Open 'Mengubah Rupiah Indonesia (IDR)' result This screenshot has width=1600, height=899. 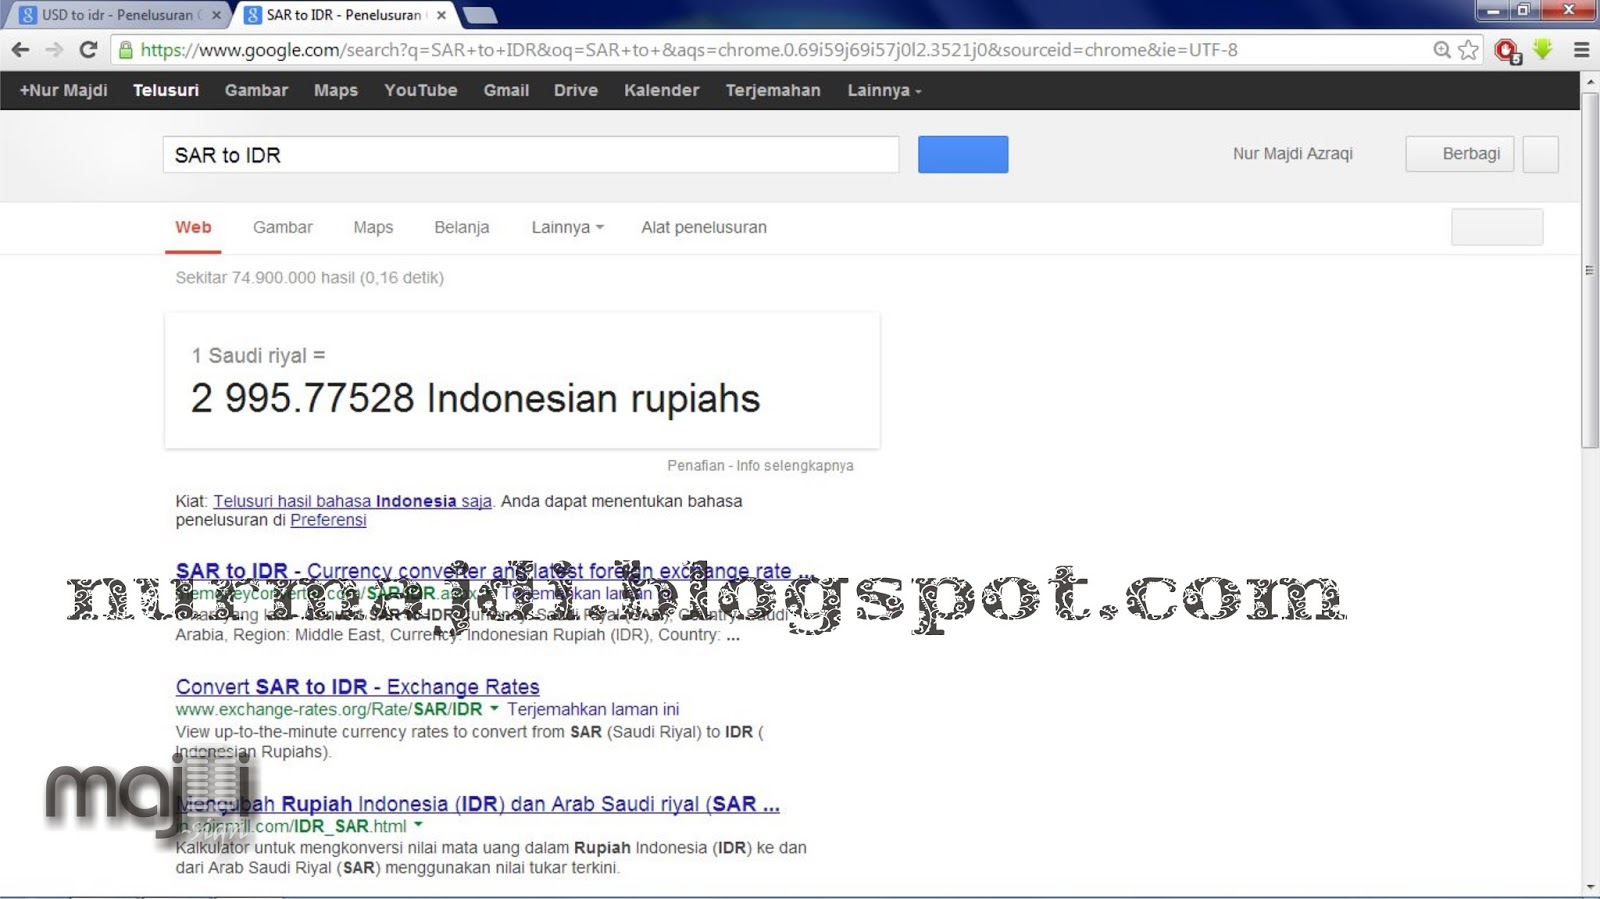point(478,804)
